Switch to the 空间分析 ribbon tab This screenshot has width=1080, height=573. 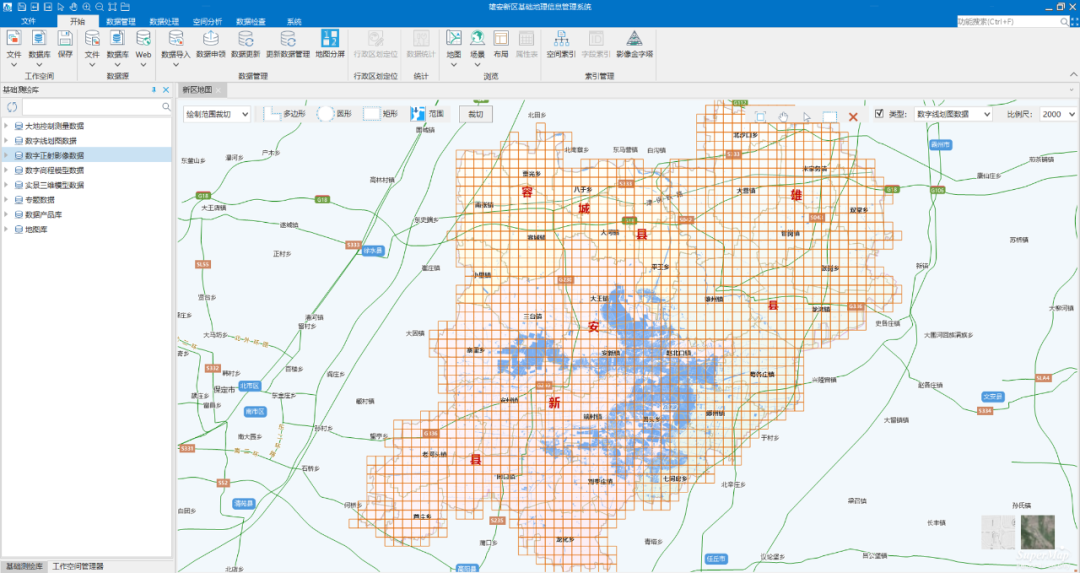208,21
